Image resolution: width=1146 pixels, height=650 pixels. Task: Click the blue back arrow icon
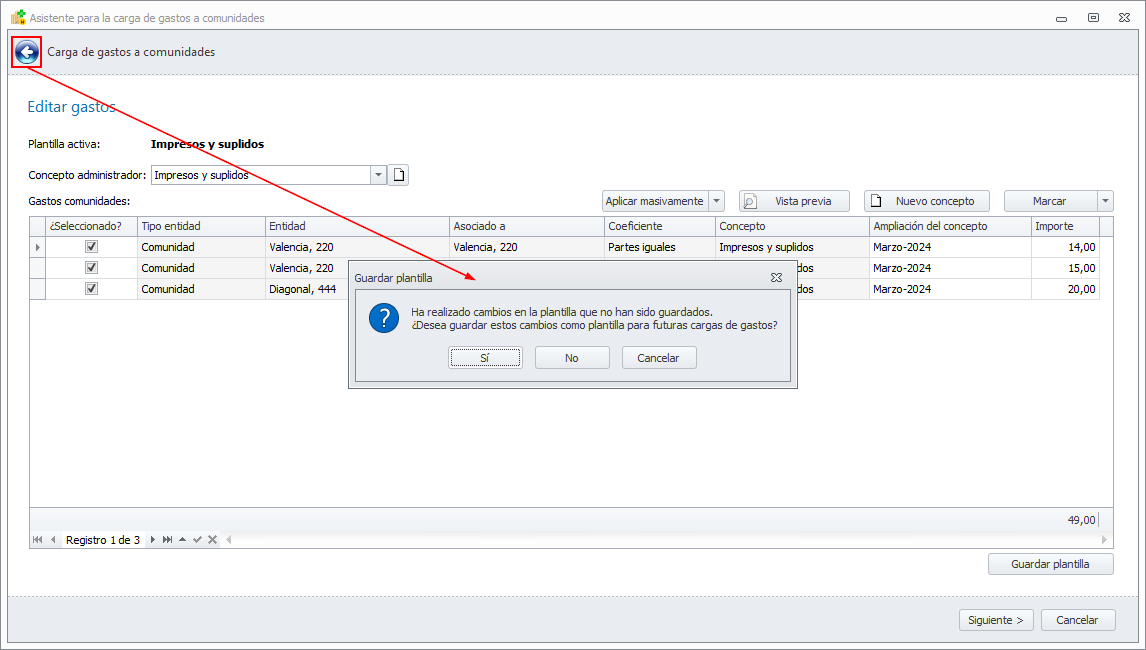(x=26, y=52)
